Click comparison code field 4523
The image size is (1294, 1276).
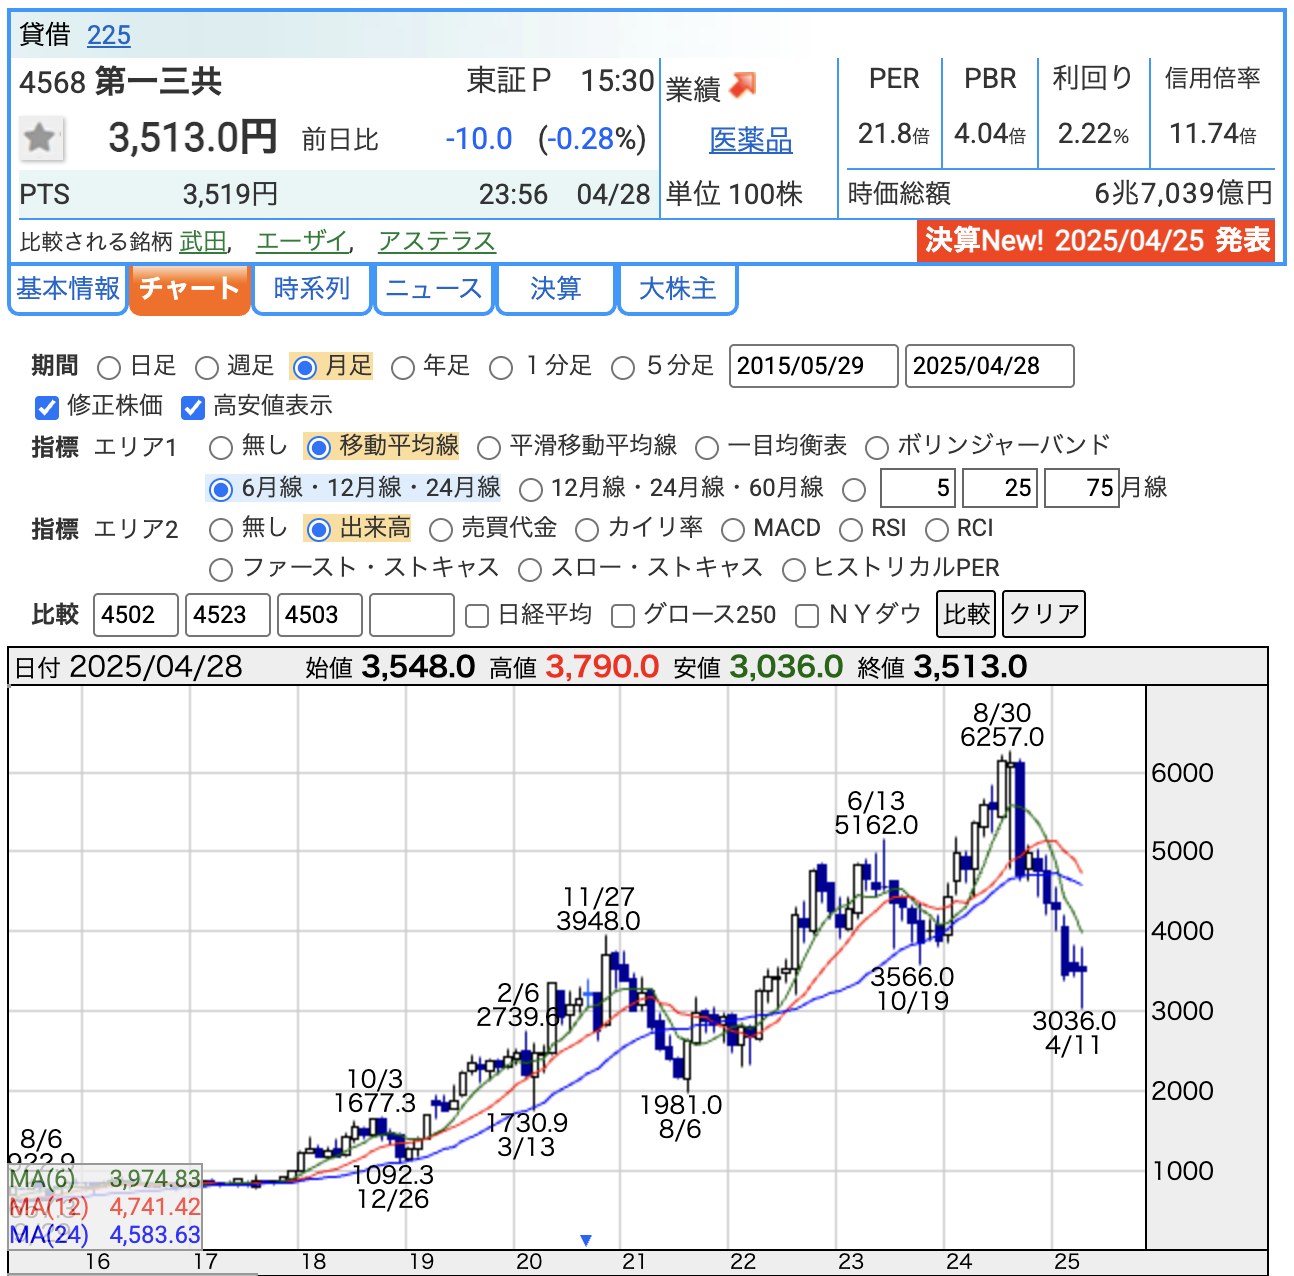coord(228,615)
